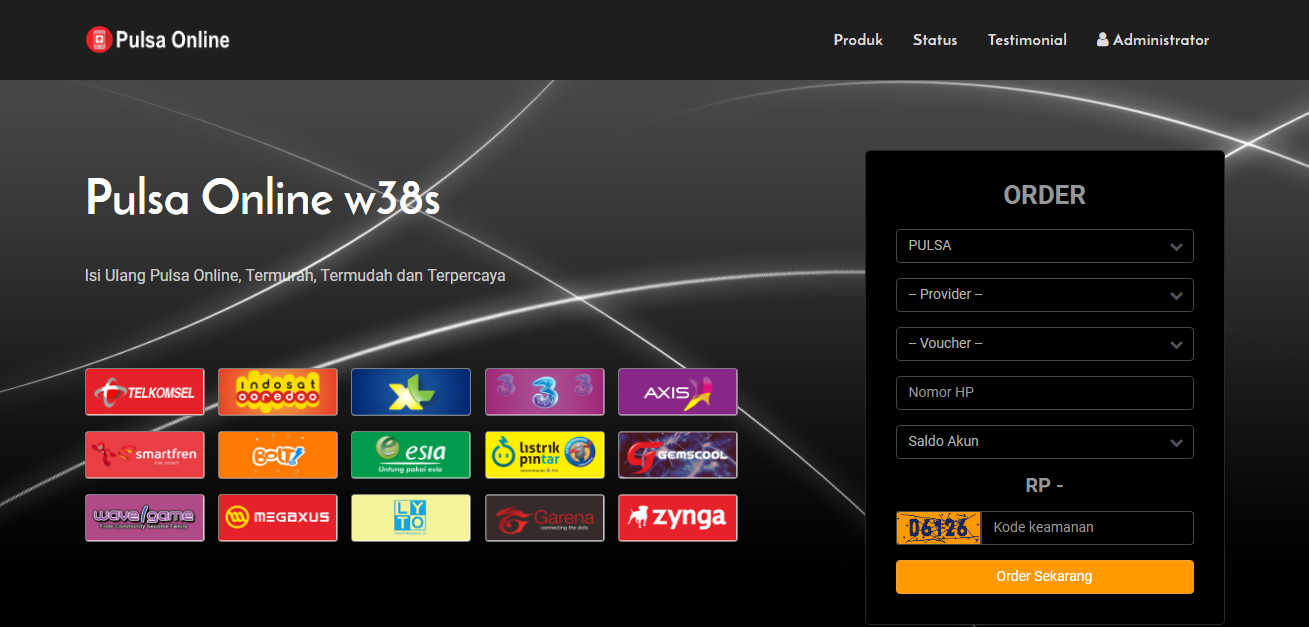Click the RP - price text
1309x627 pixels.
(x=1045, y=486)
